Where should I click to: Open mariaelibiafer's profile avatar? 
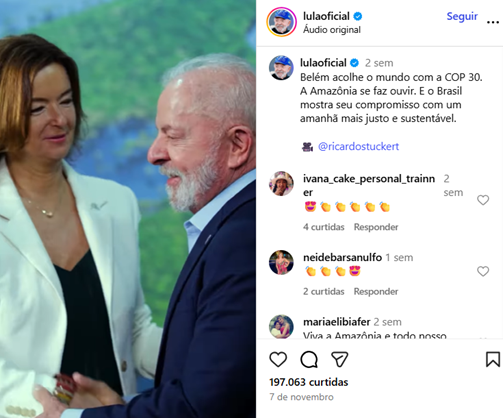[x=281, y=326]
